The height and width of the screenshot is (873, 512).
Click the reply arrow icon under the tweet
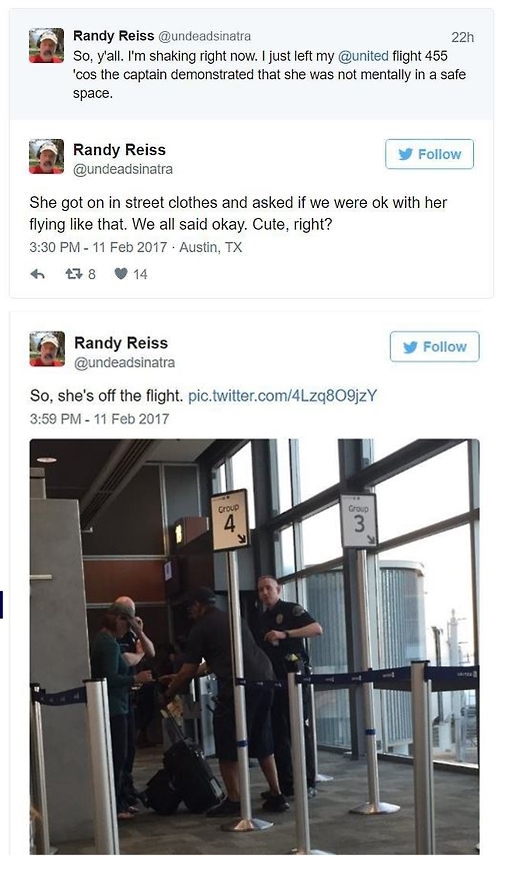(x=37, y=274)
